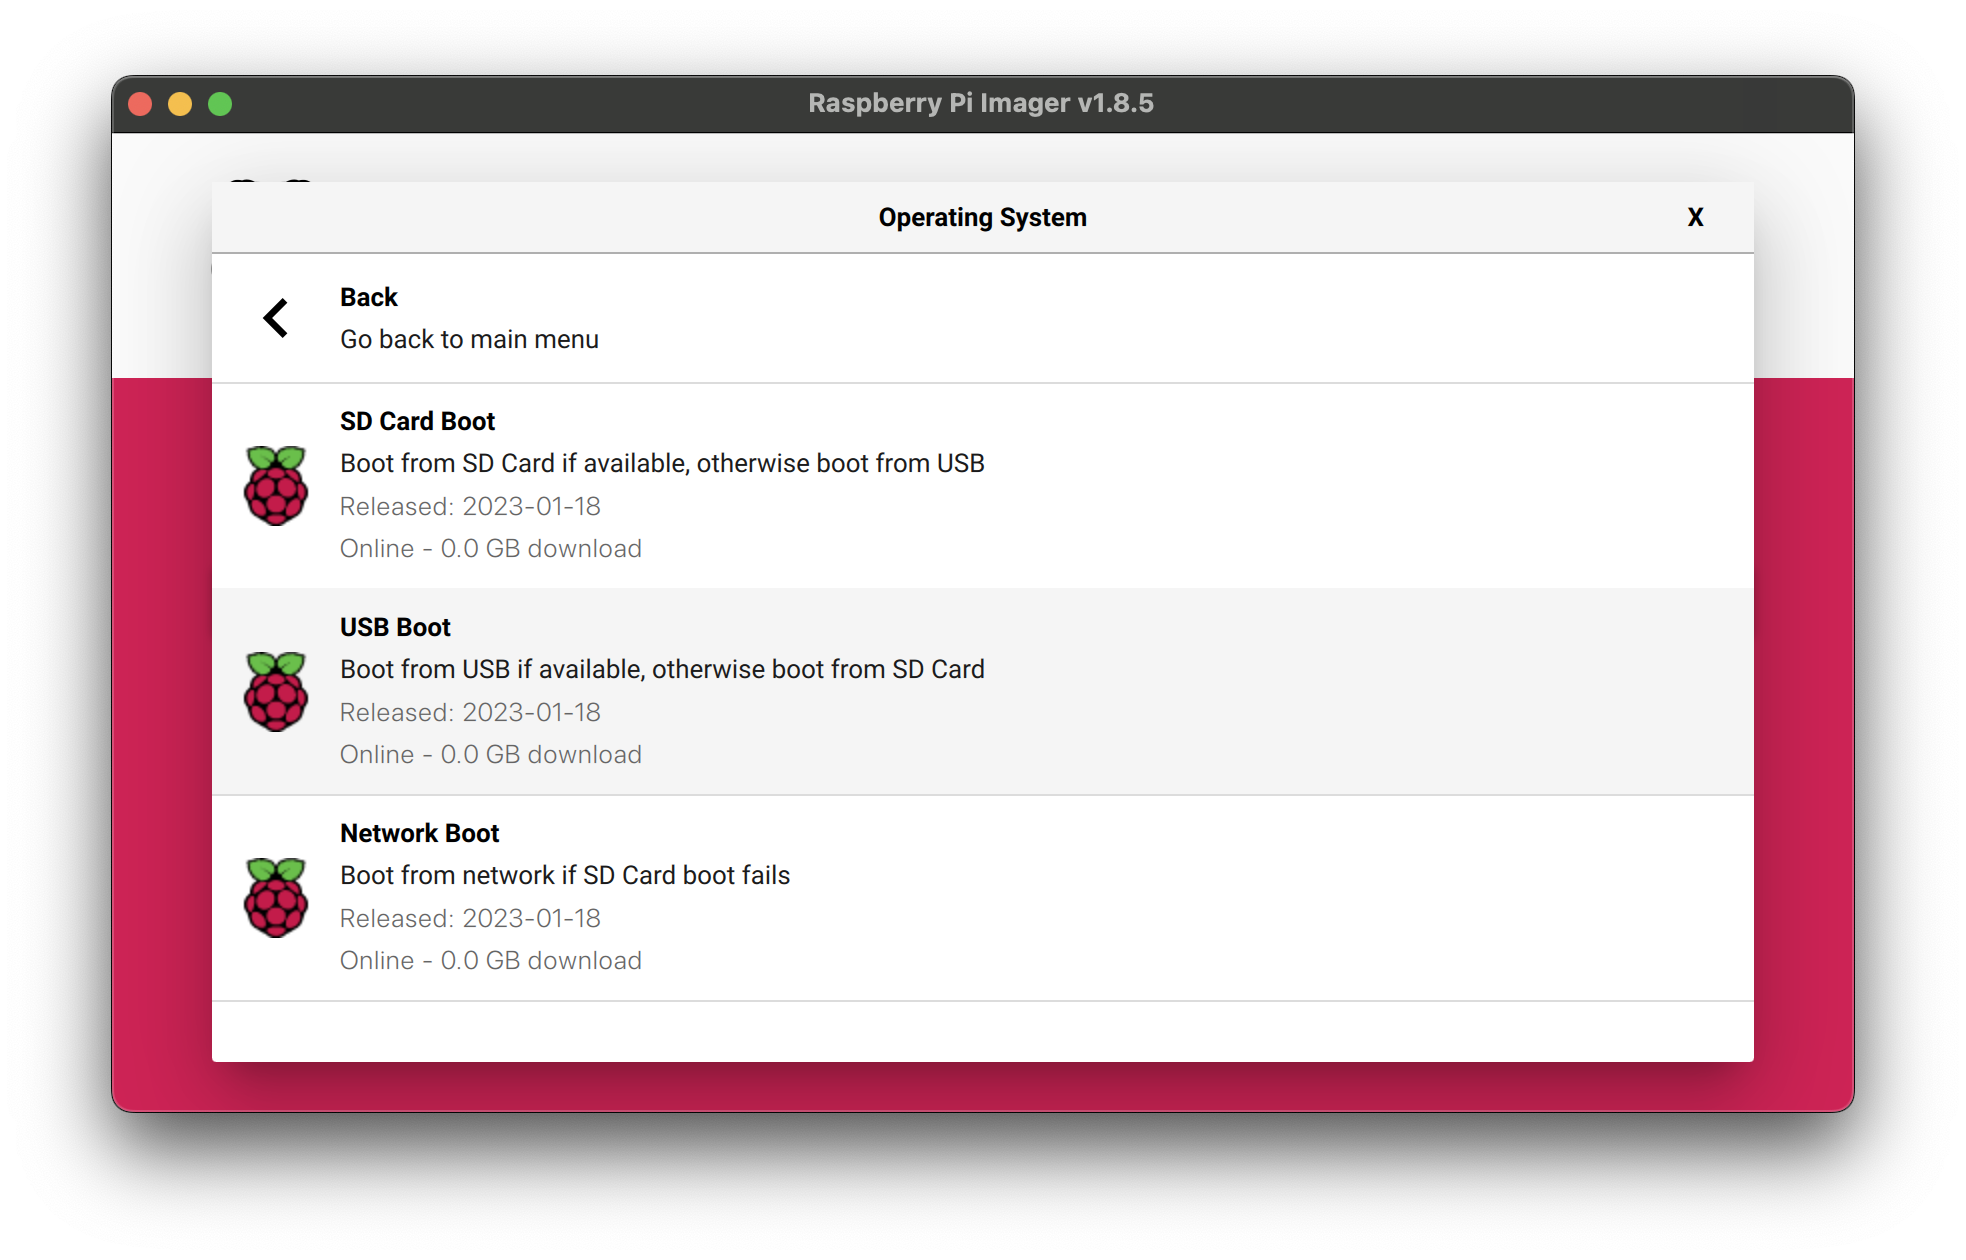Click the Operating System dialog header title
The width and height of the screenshot is (1966, 1260).
tap(982, 217)
